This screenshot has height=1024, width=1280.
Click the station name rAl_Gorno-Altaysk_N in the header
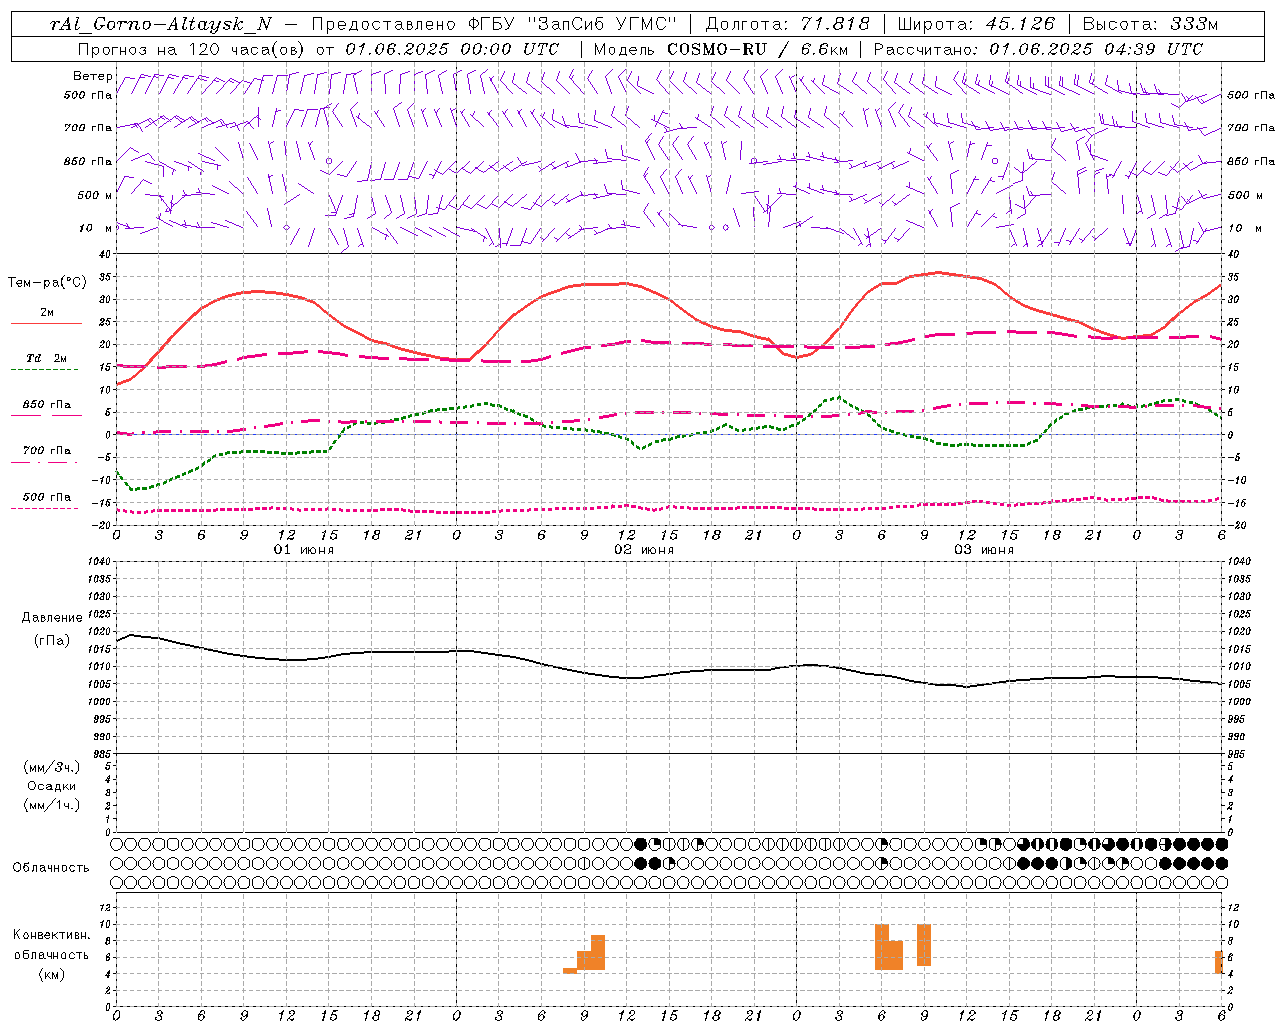tap(161, 24)
